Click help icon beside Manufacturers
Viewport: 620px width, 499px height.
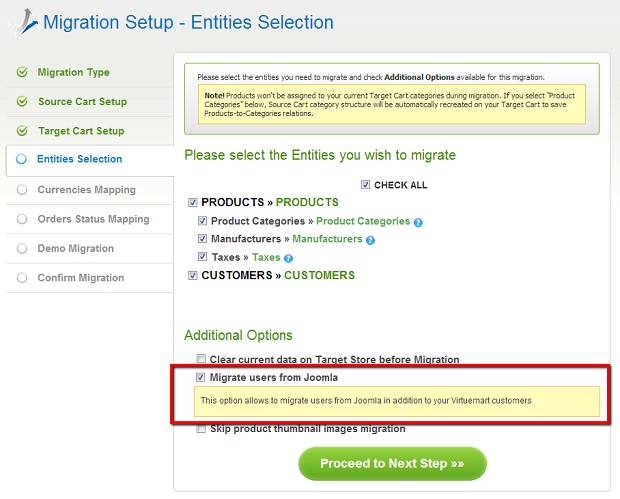(x=370, y=240)
